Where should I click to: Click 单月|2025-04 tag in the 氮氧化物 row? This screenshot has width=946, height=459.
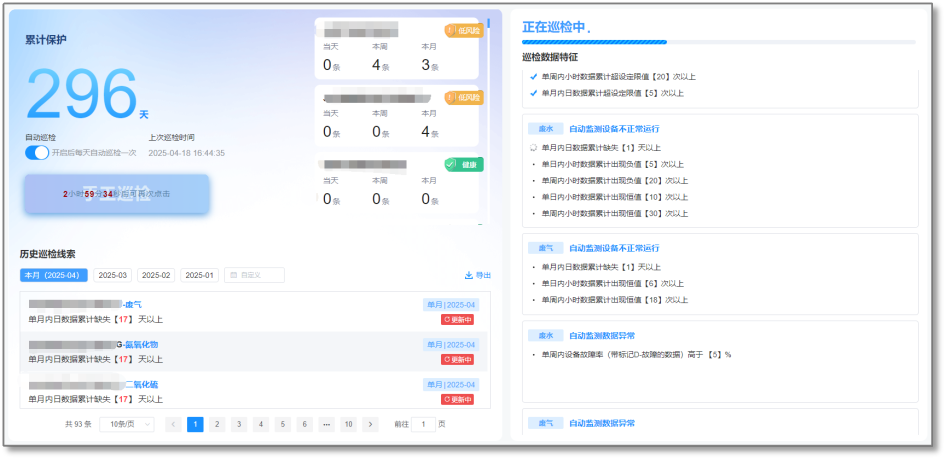pos(451,344)
